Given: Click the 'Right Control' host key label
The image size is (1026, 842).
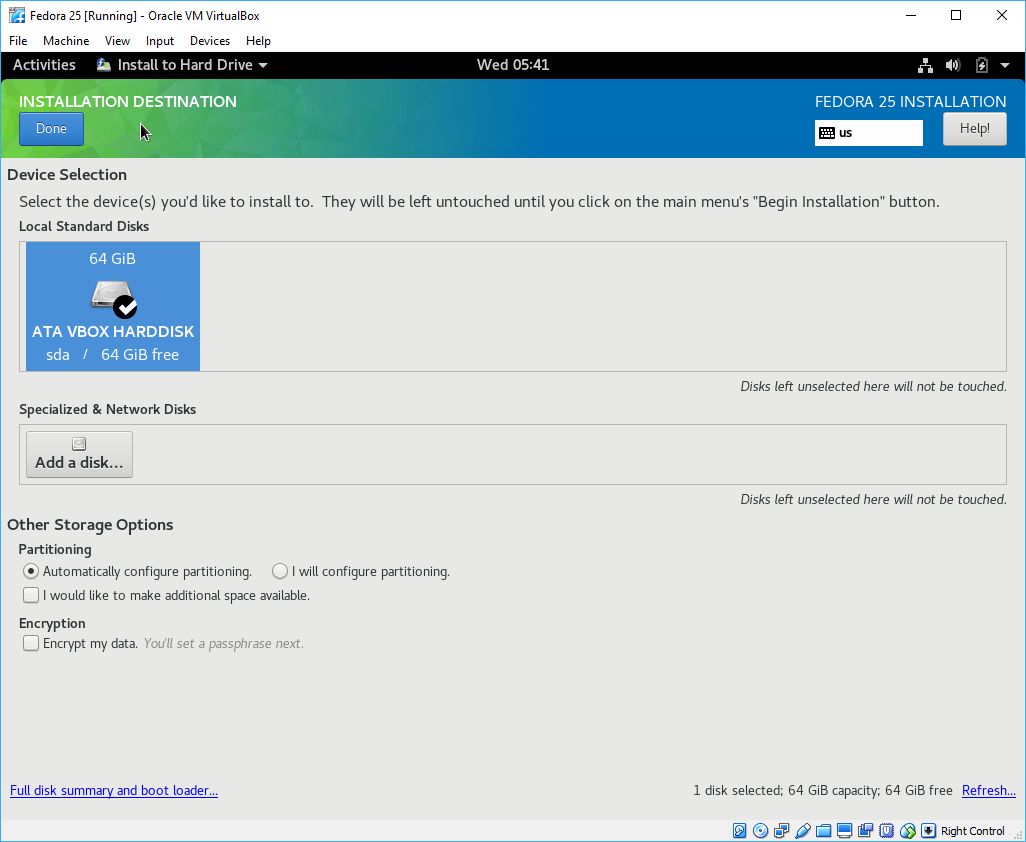Looking at the screenshot, I should (972, 831).
